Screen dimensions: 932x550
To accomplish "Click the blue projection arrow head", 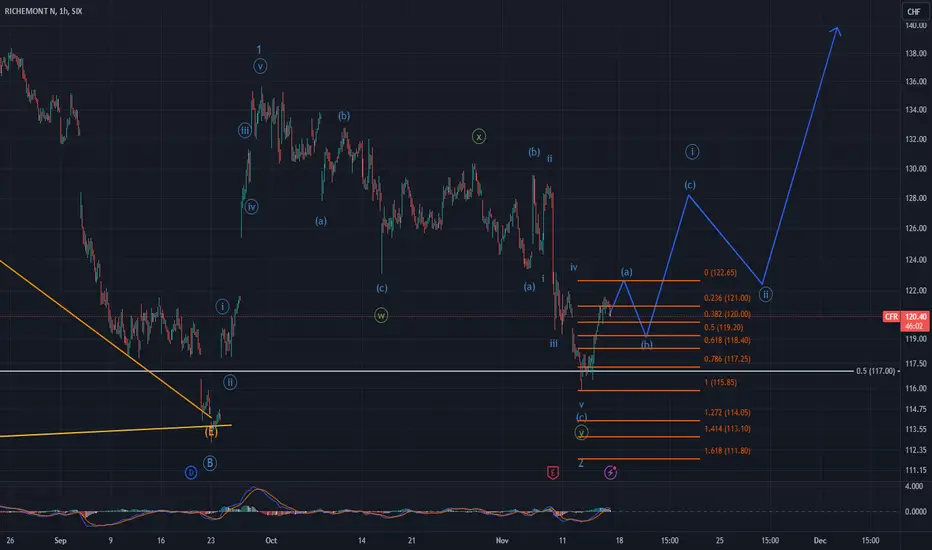I will pyautogui.click(x=836, y=31).
